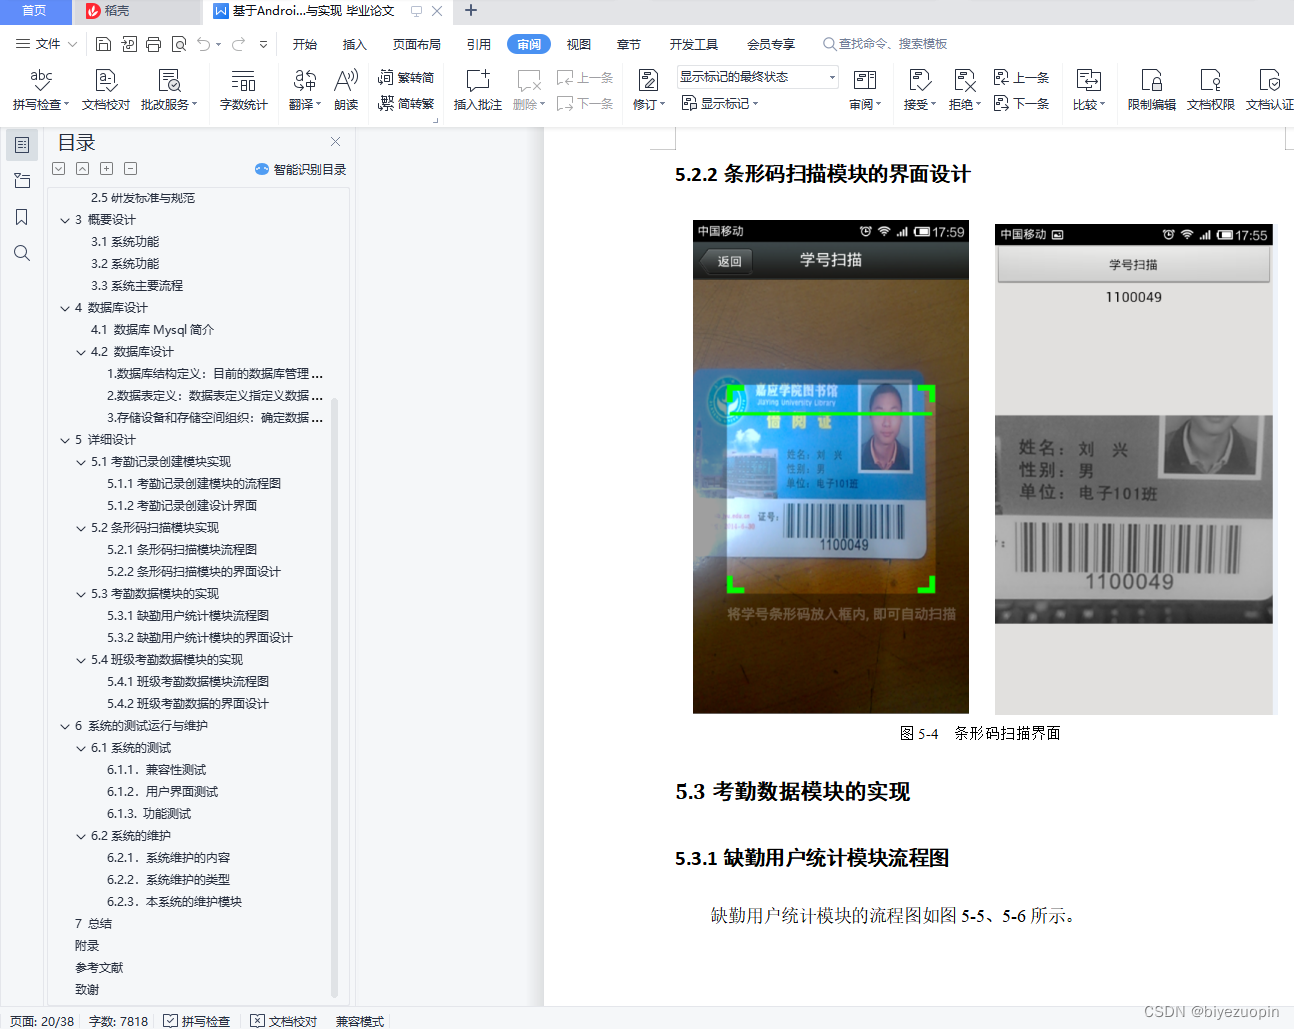Toggle track changes (修订)
The width and height of the screenshot is (1294, 1029).
pyautogui.click(x=648, y=89)
